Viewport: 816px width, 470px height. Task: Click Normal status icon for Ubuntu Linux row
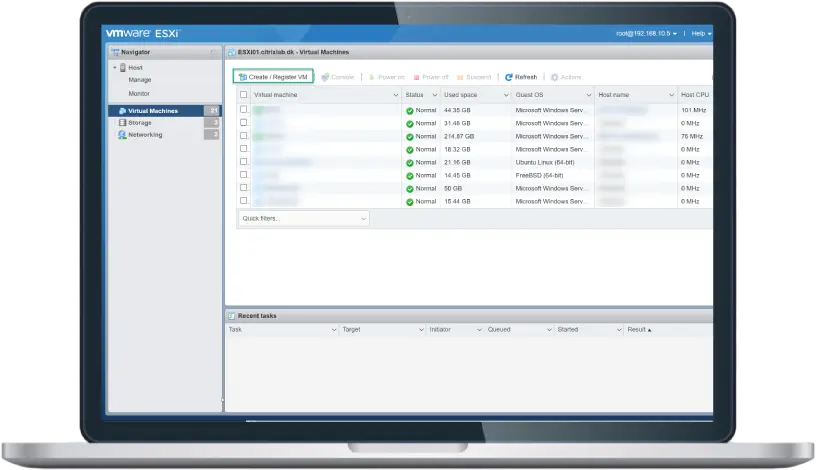[x=410, y=163]
